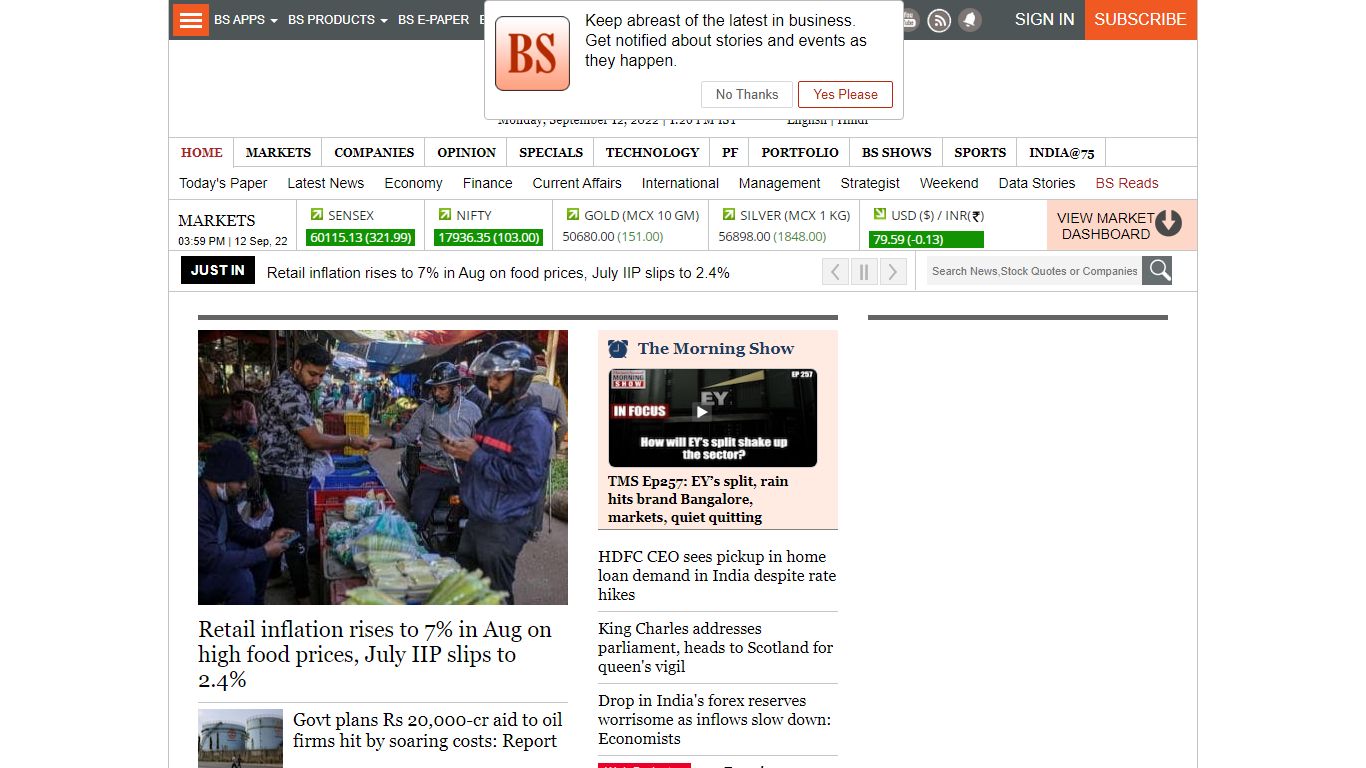
Task: Click the magnifier search button
Action: pos(1157,271)
